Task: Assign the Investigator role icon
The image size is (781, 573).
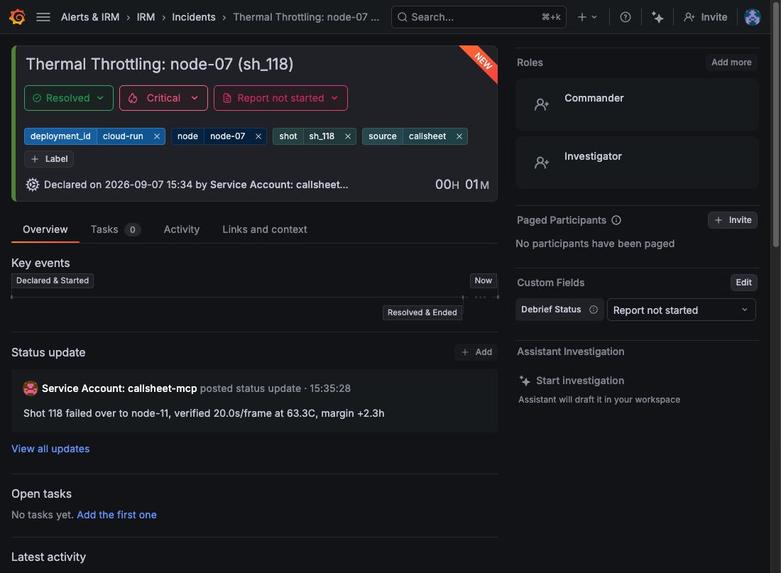Action: [541, 162]
